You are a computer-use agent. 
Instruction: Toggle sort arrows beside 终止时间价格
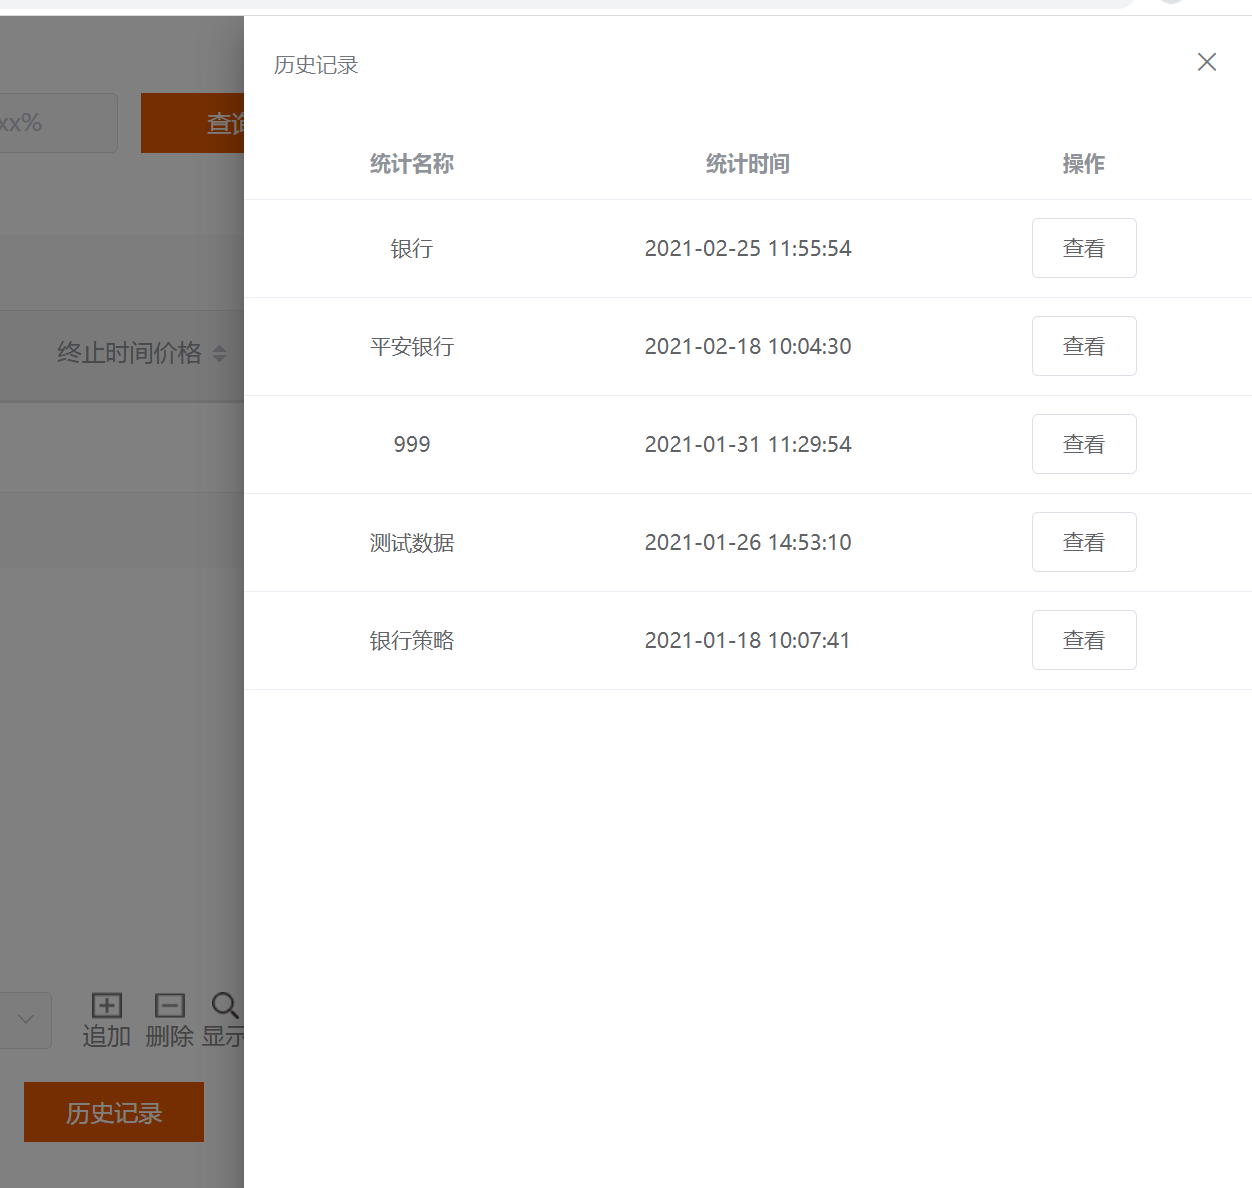[x=220, y=353]
